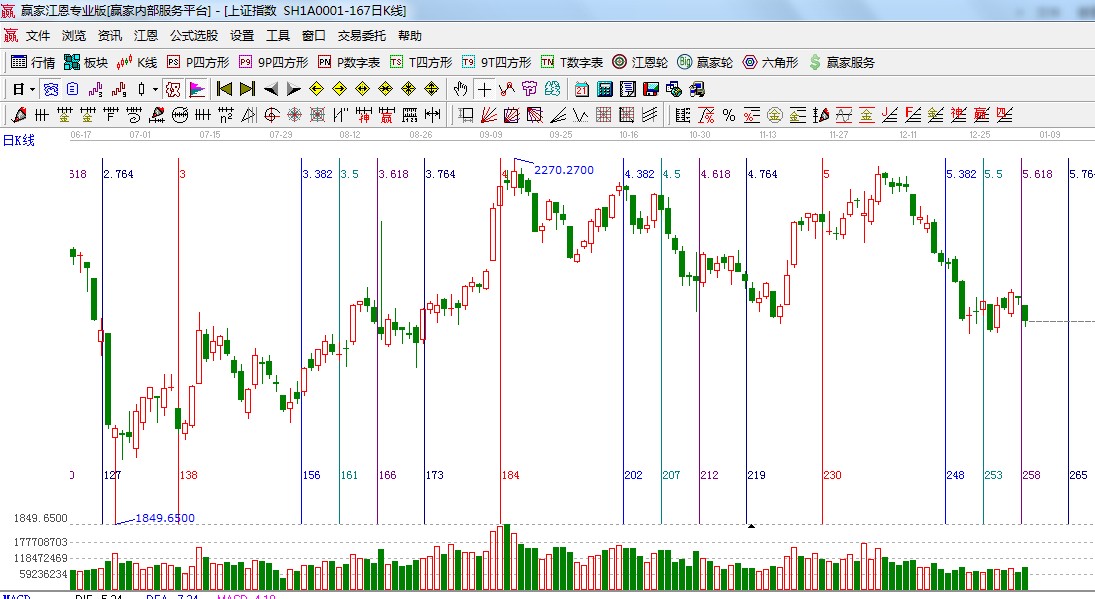Viewport: 1095px width, 599px height.
Task: Click the calendar icon showing 21
Action: click(581, 89)
